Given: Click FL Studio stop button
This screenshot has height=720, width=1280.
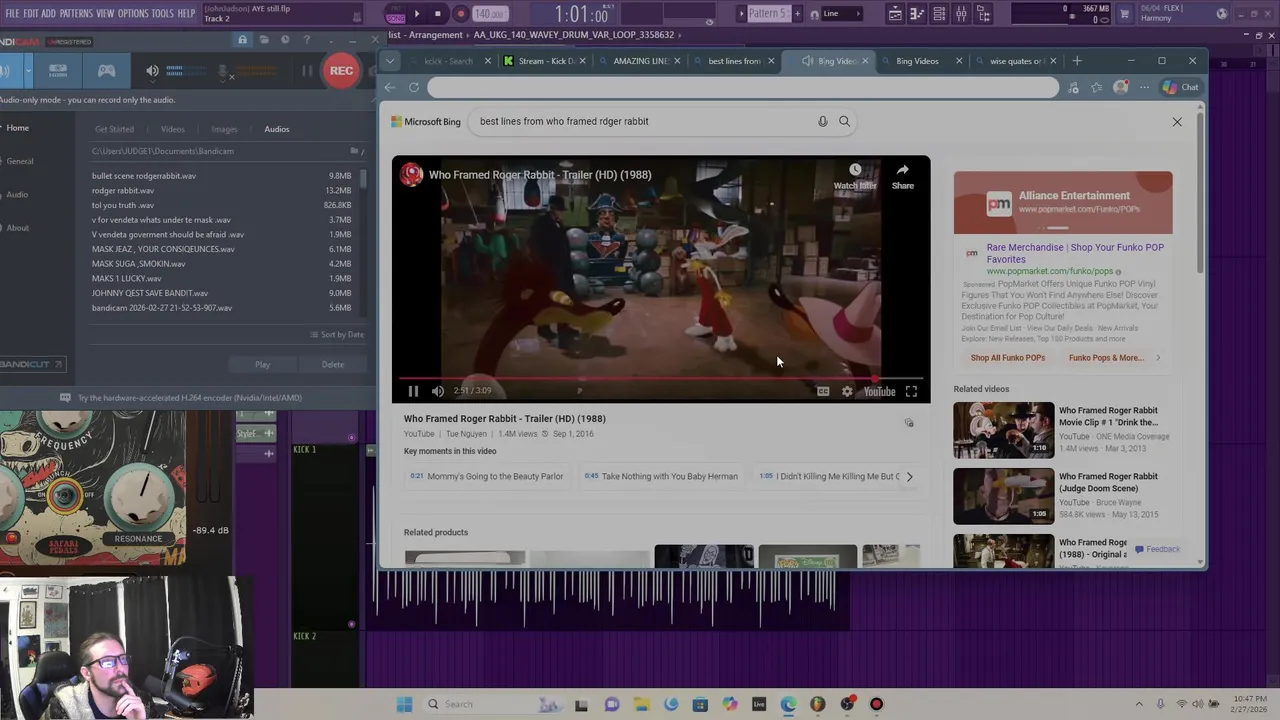Looking at the screenshot, I should 437,14.
